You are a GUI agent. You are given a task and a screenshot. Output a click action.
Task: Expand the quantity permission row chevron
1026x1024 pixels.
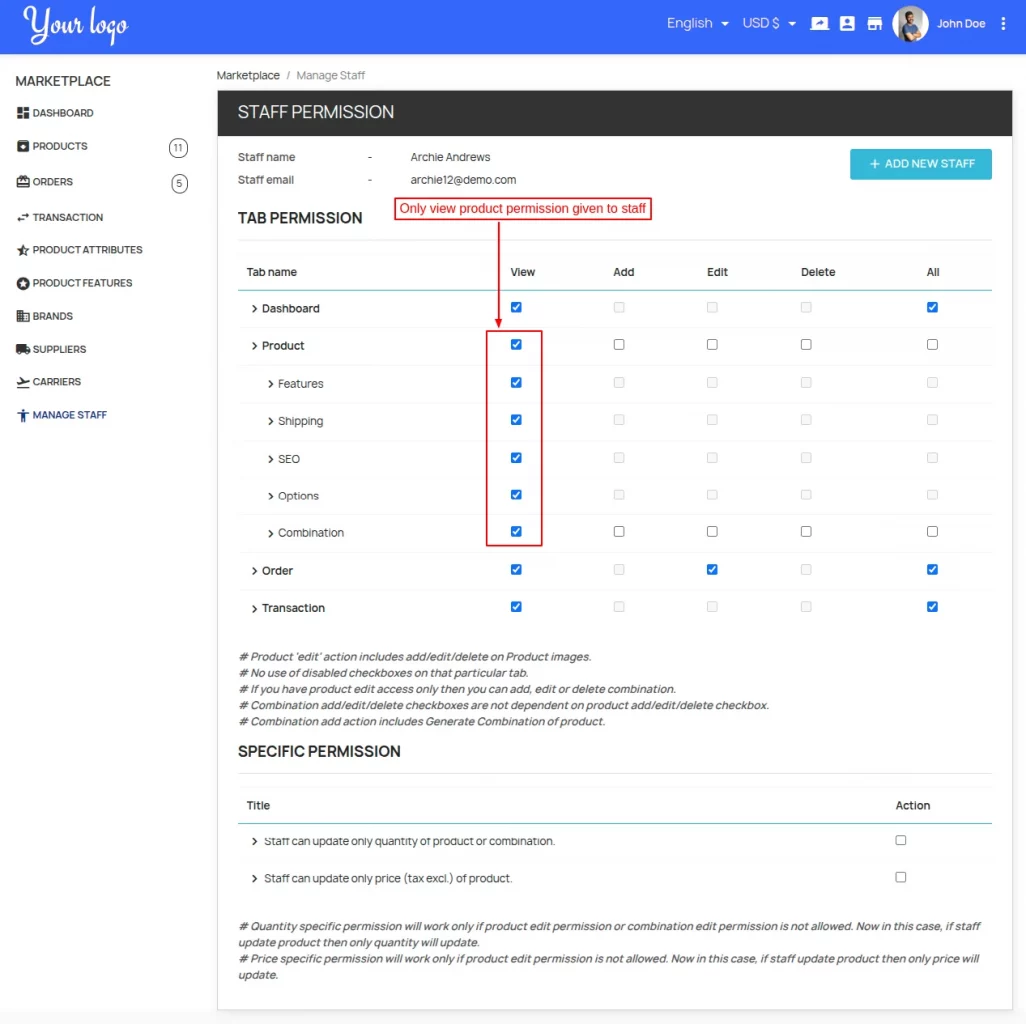tap(255, 841)
